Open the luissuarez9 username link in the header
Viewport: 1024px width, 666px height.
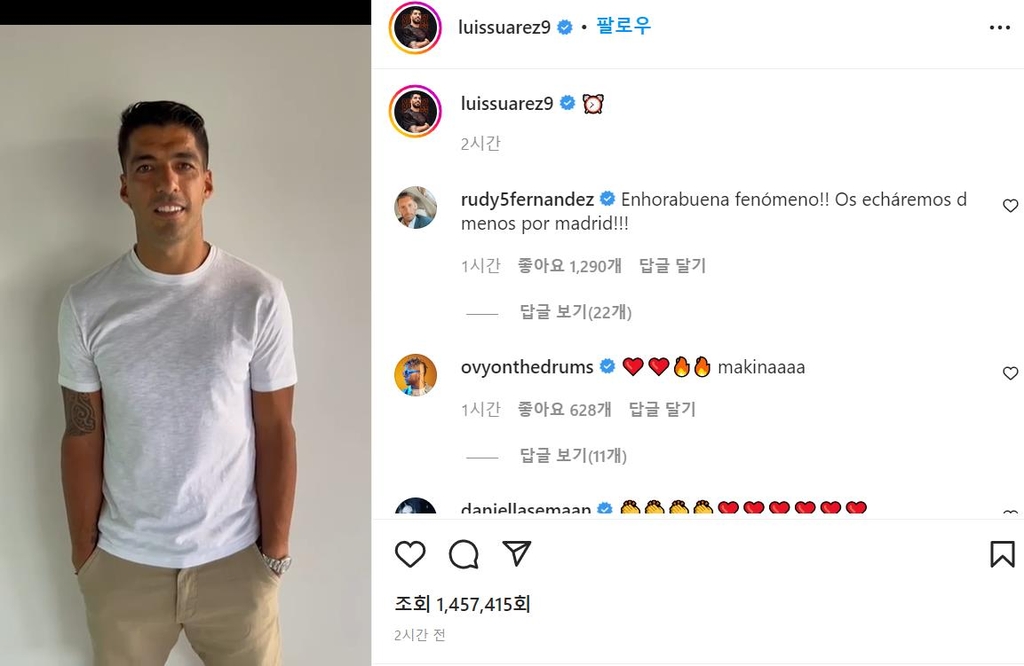point(506,28)
